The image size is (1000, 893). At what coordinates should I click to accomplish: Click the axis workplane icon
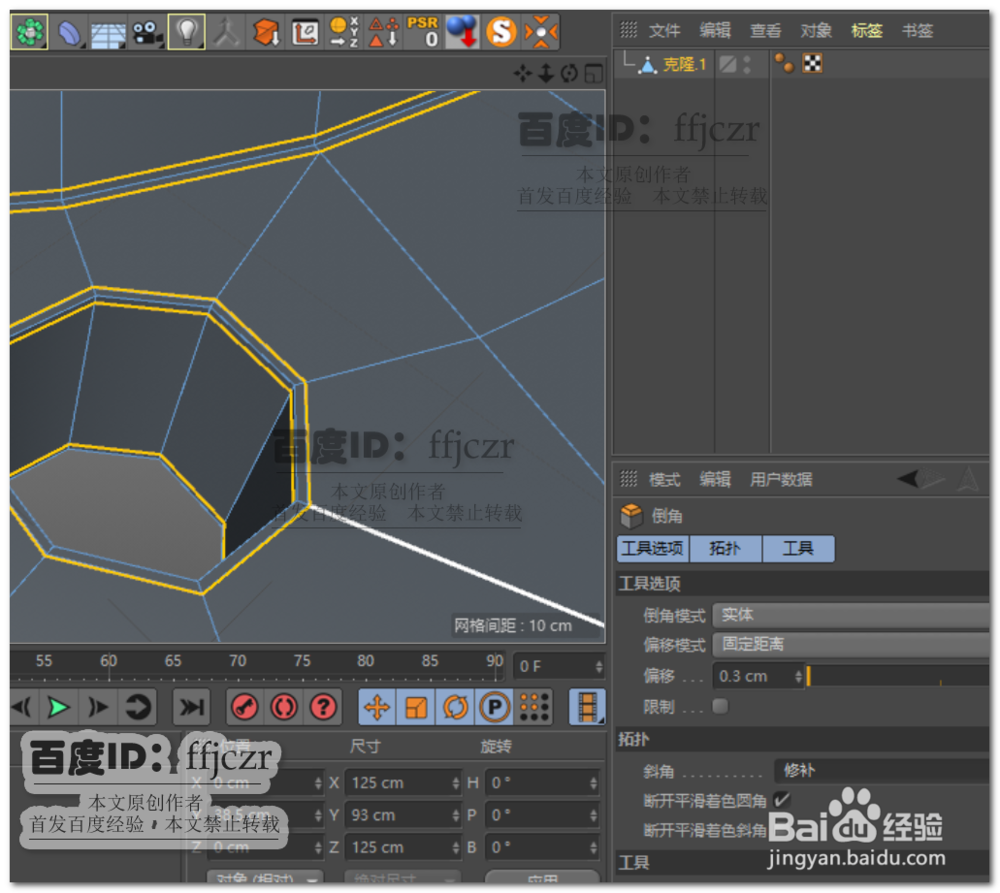305,33
